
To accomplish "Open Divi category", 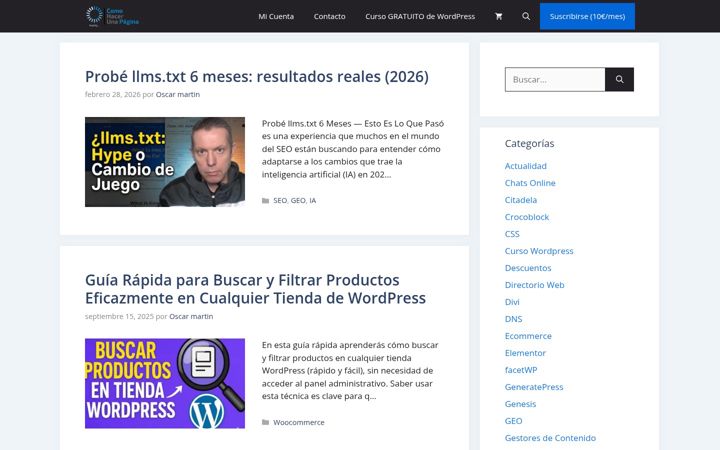I will click(512, 302).
